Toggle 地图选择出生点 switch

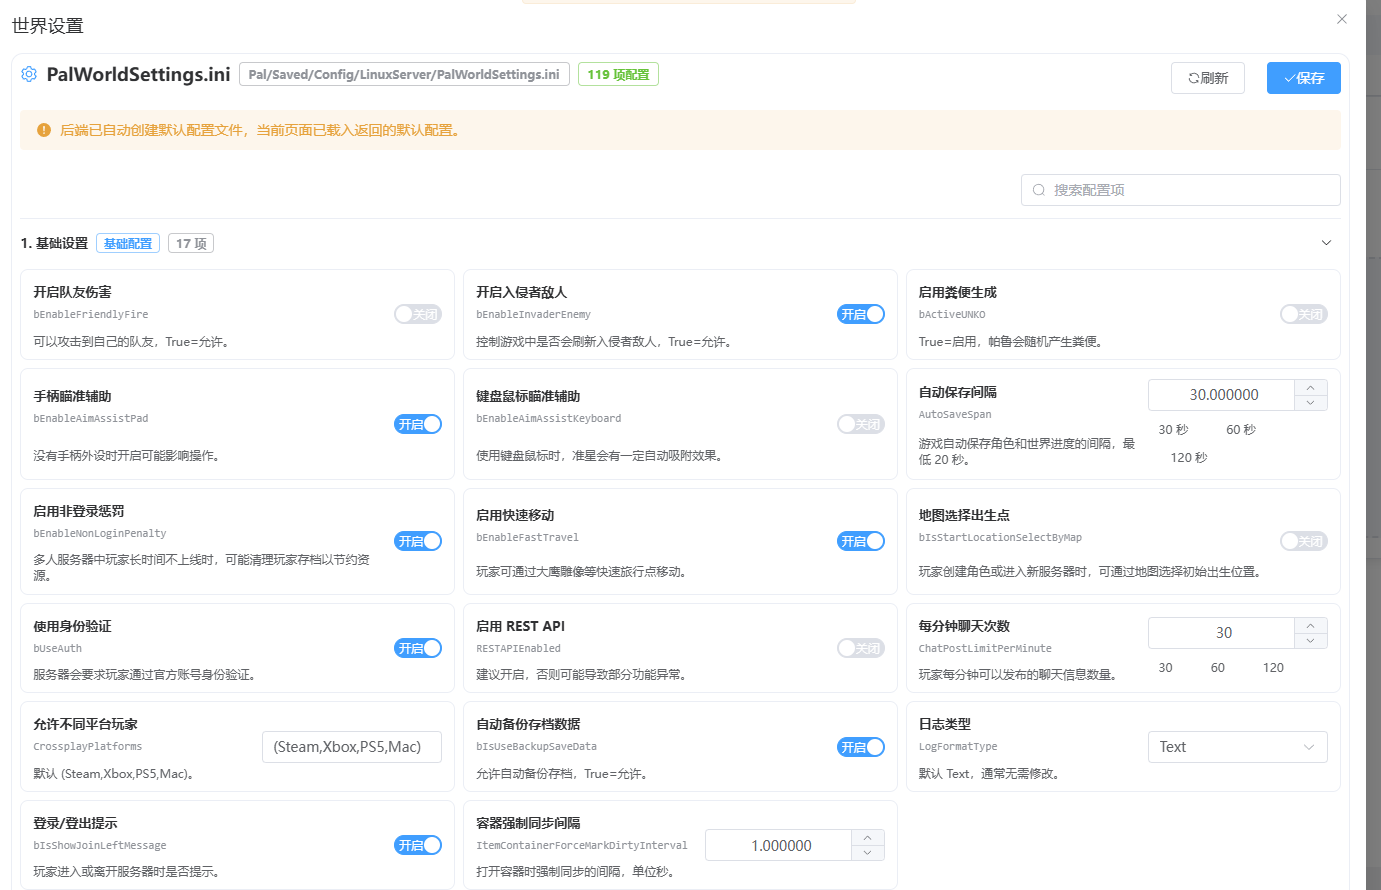point(1304,541)
